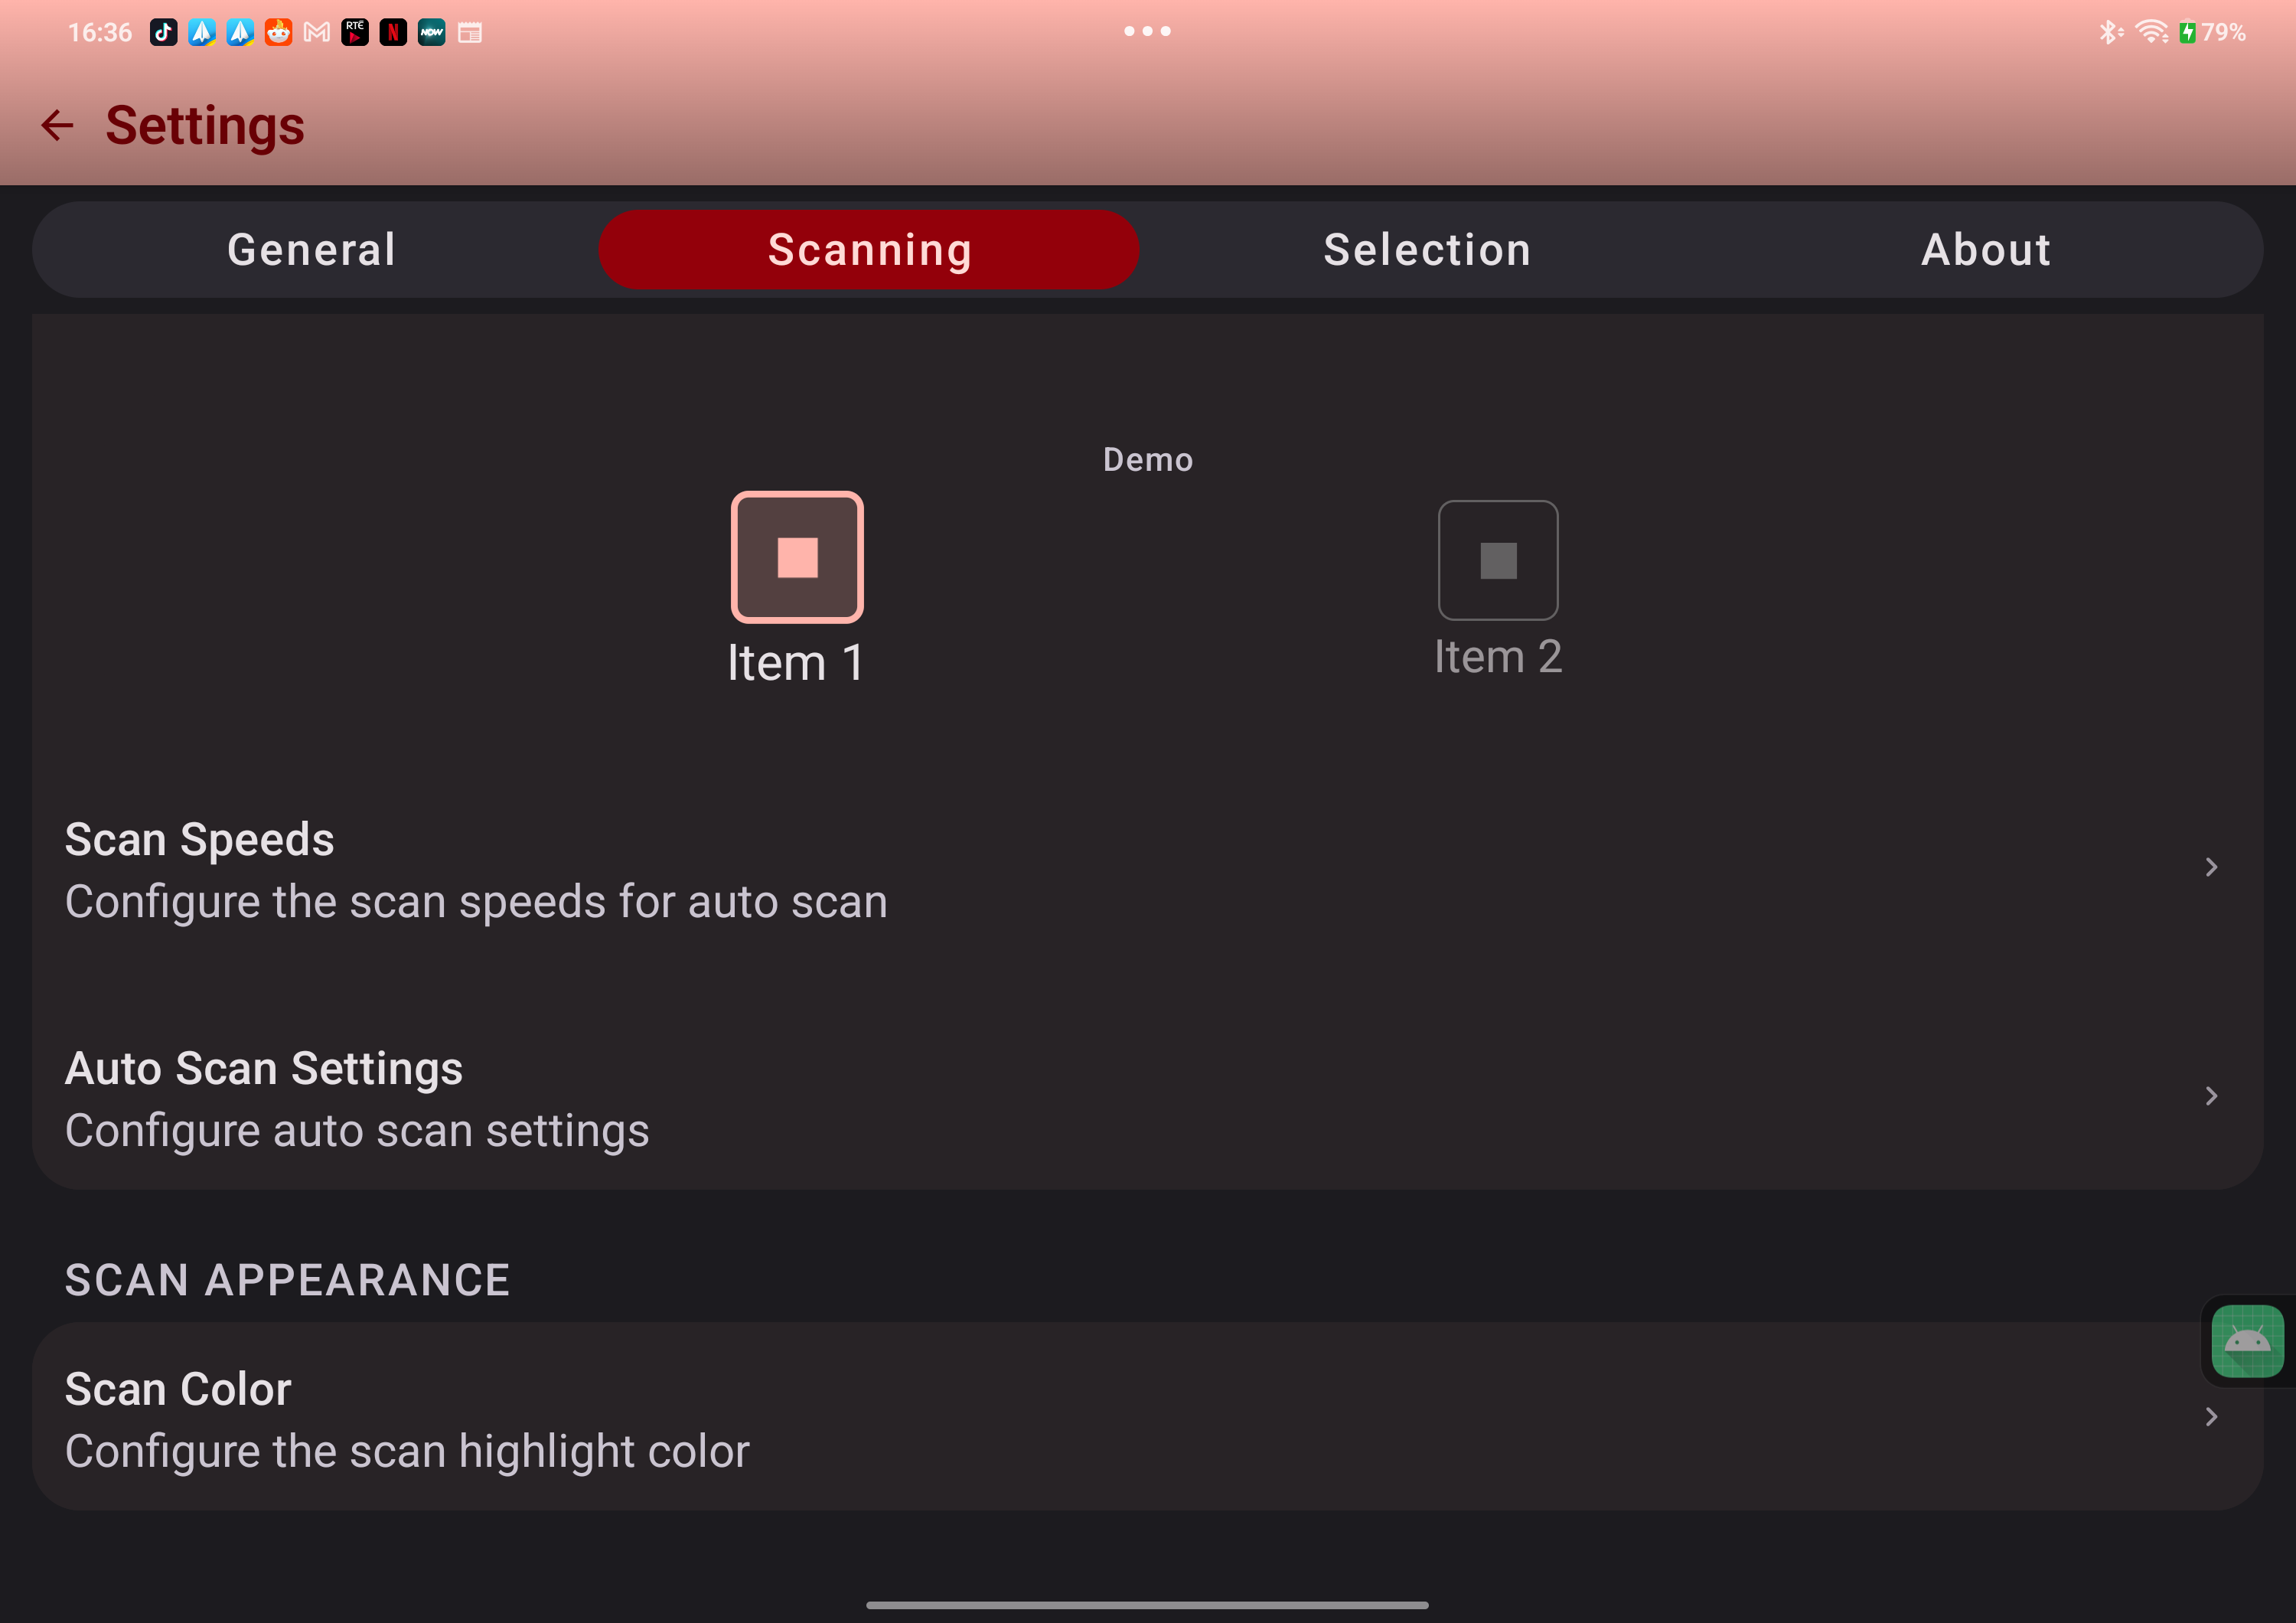
Task: Tap the green Android floating icon
Action: (2247, 1341)
